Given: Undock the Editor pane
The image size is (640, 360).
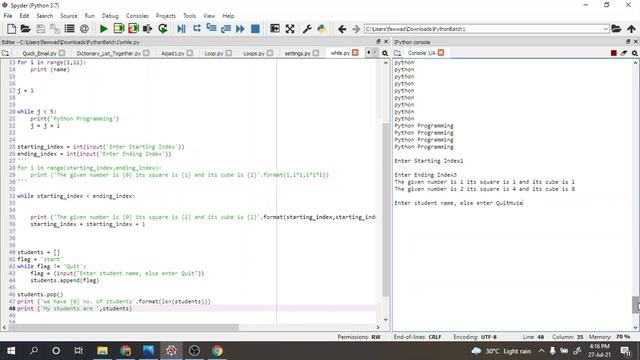Looking at the screenshot, I should tap(378, 42).
